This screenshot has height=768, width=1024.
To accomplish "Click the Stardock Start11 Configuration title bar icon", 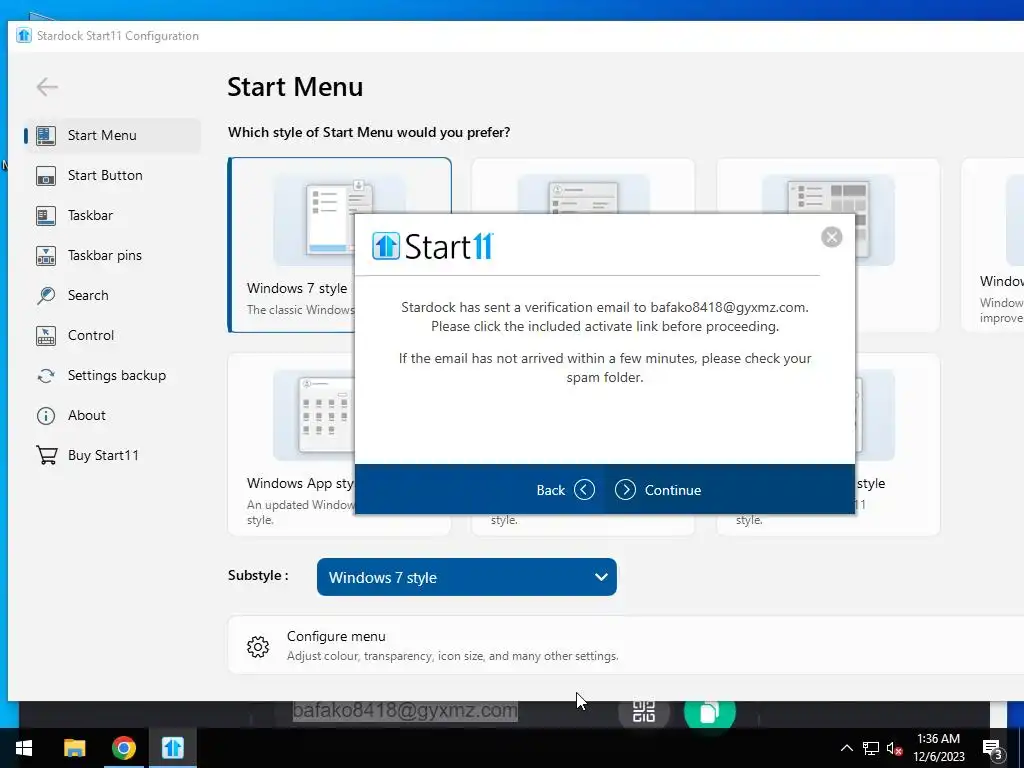I will pos(24,35).
